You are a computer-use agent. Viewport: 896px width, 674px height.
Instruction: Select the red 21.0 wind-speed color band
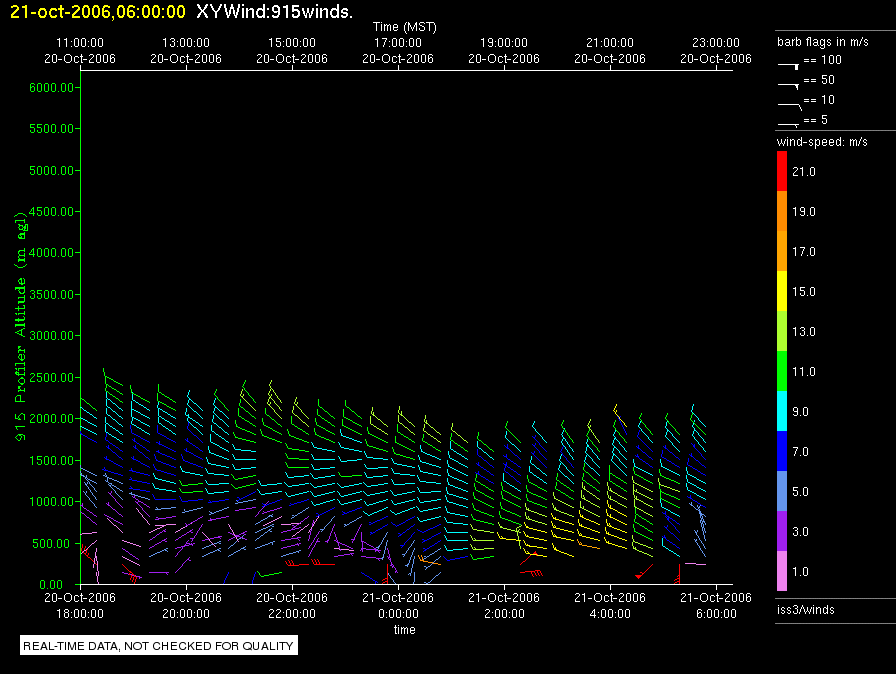pos(783,172)
